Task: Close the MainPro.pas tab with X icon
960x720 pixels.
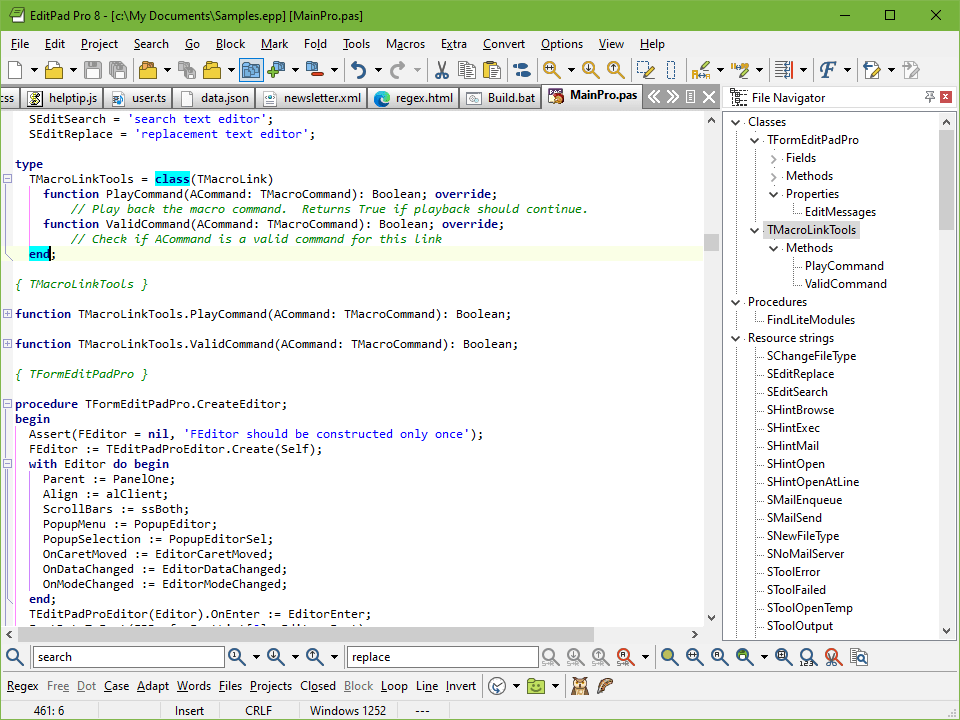Action: tap(709, 97)
